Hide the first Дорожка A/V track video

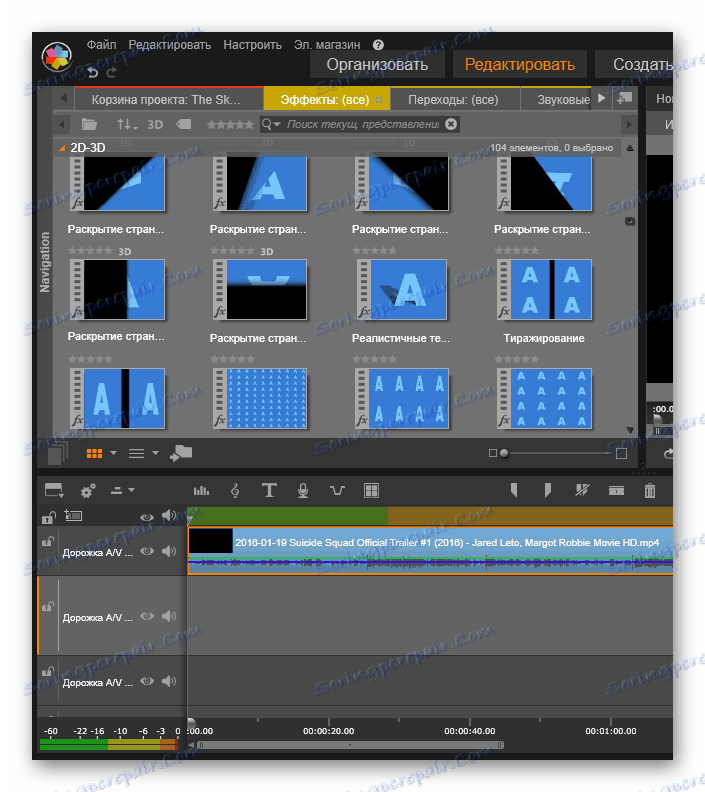tap(147, 551)
